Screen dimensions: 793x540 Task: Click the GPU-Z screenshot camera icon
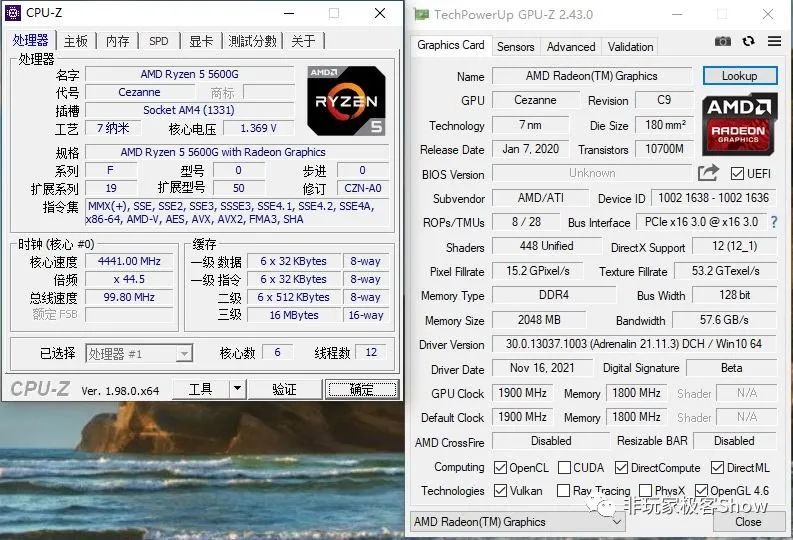(x=723, y=41)
